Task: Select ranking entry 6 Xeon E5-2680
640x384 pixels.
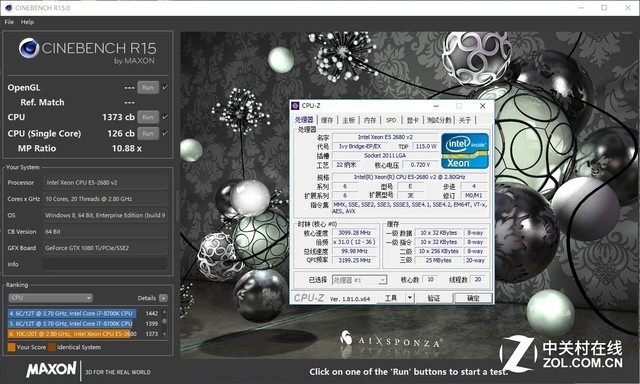Action: [83, 334]
